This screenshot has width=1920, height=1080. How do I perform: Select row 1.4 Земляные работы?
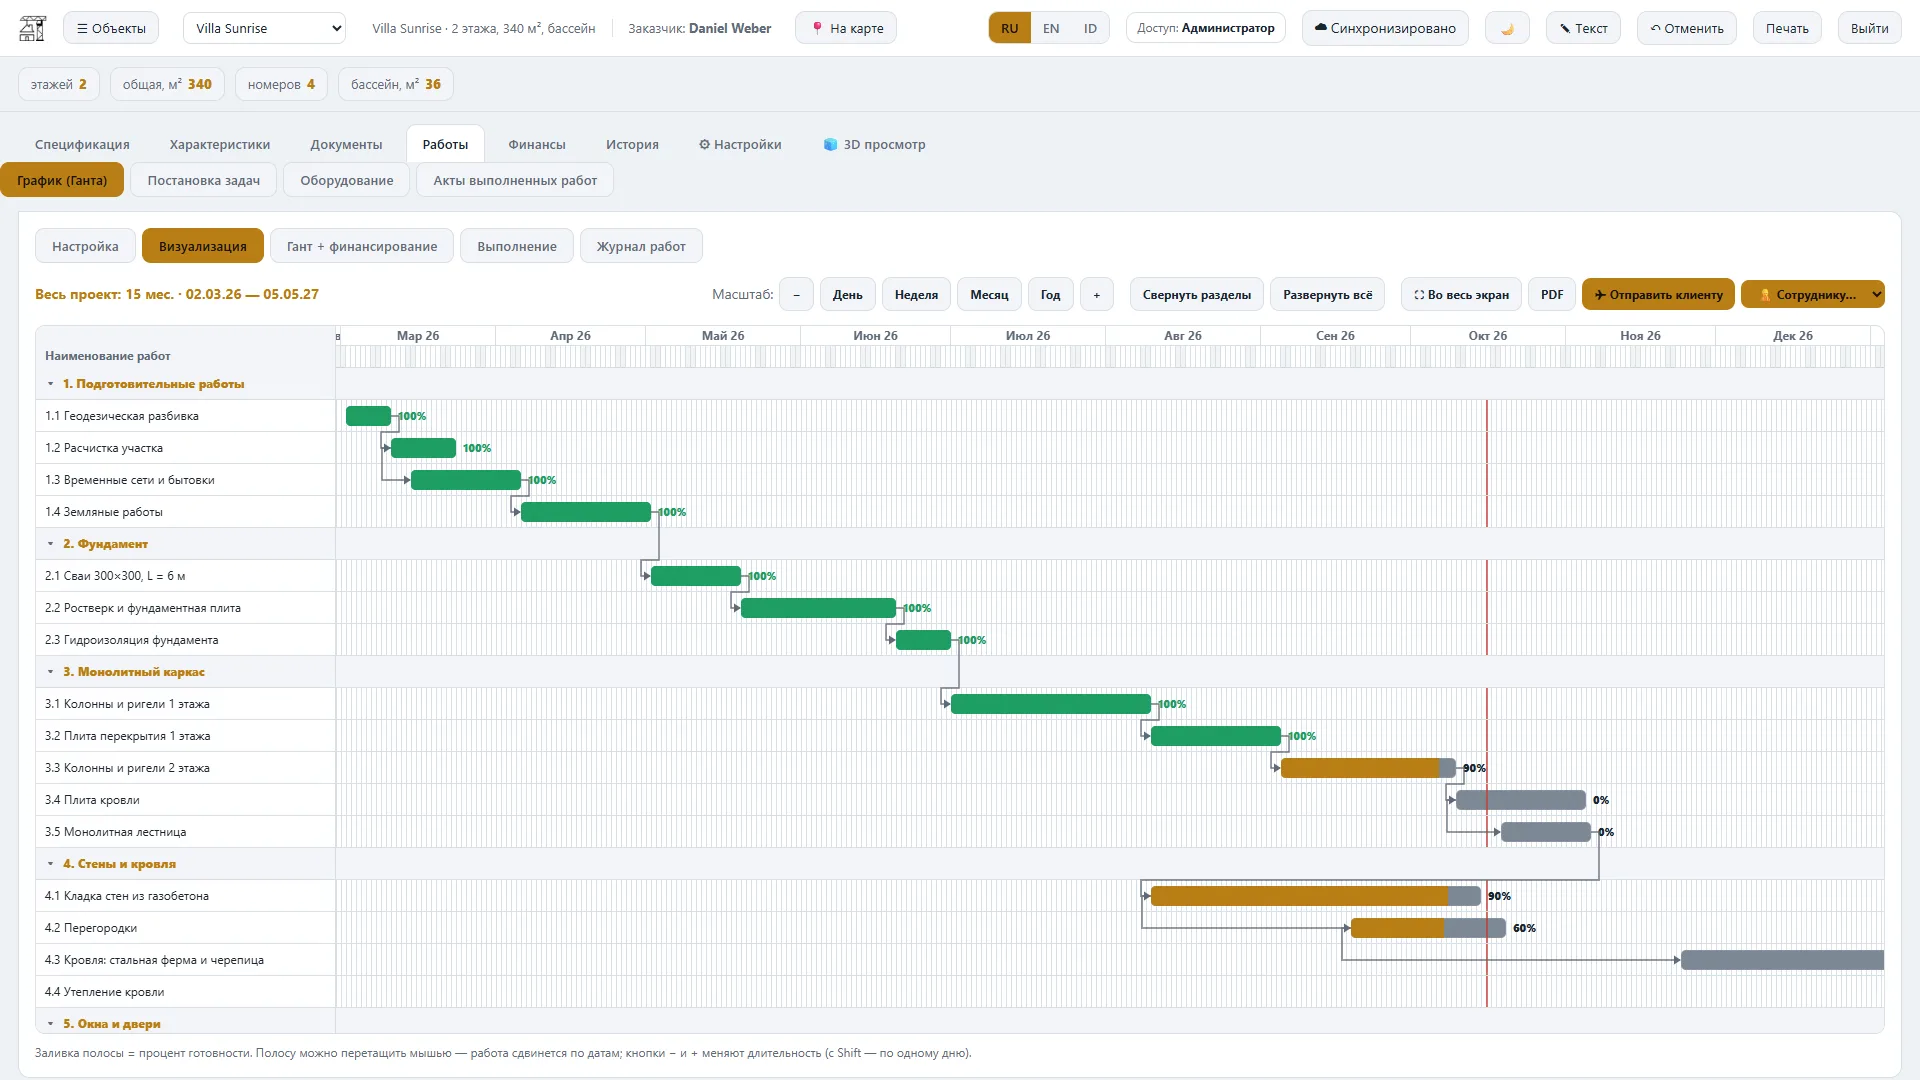click(185, 512)
